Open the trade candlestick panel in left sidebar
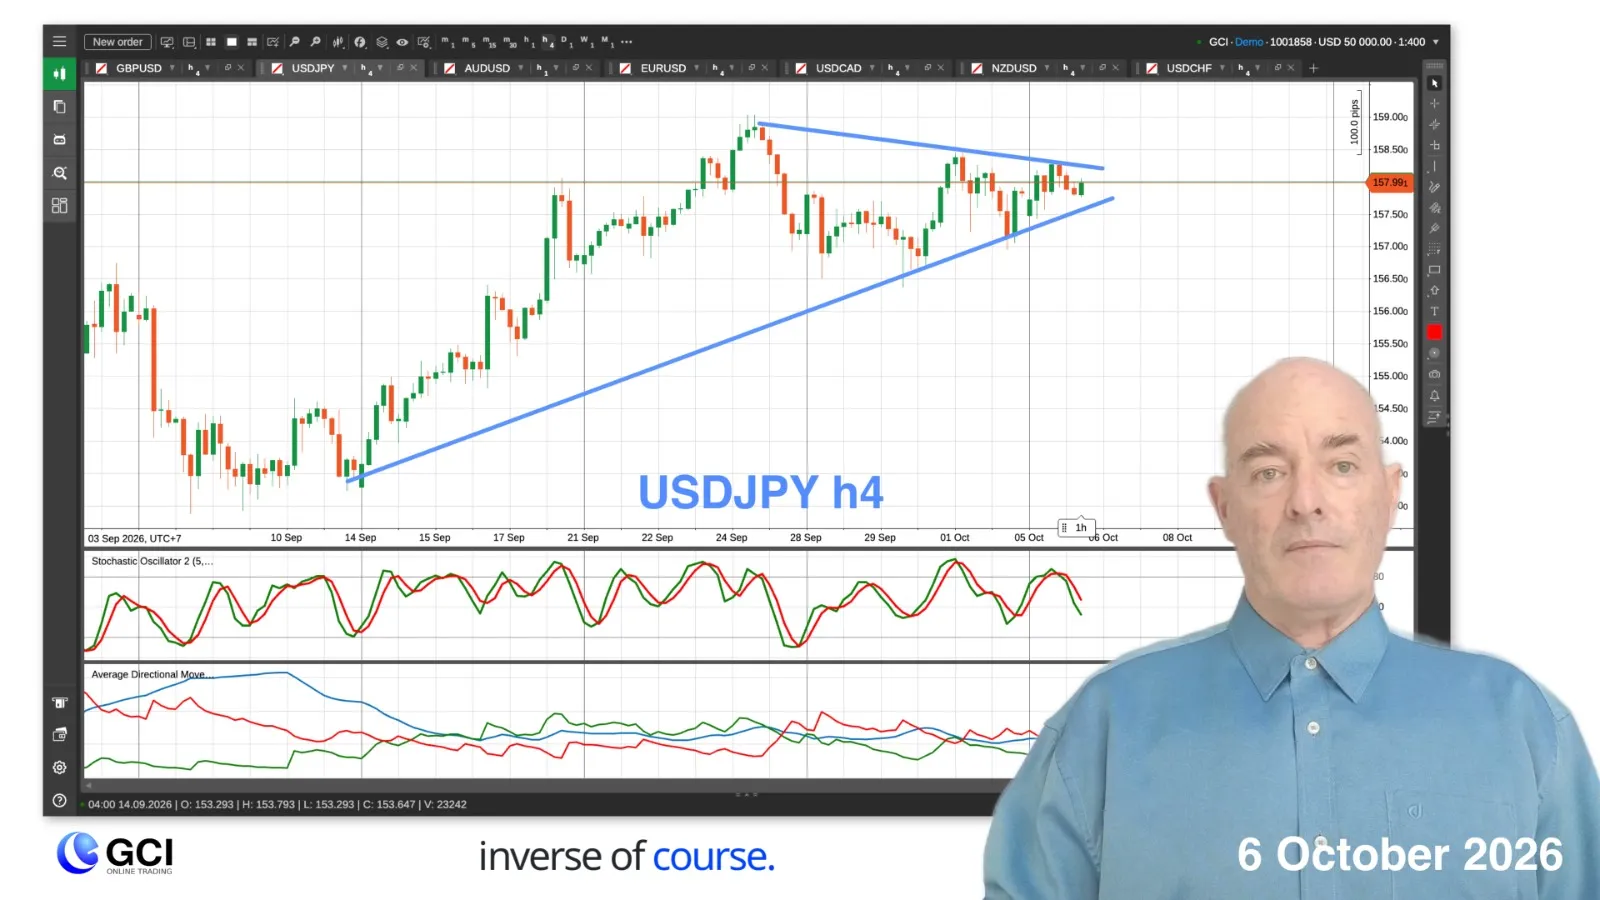The width and height of the screenshot is (1600, 900). tap(59, 74)
